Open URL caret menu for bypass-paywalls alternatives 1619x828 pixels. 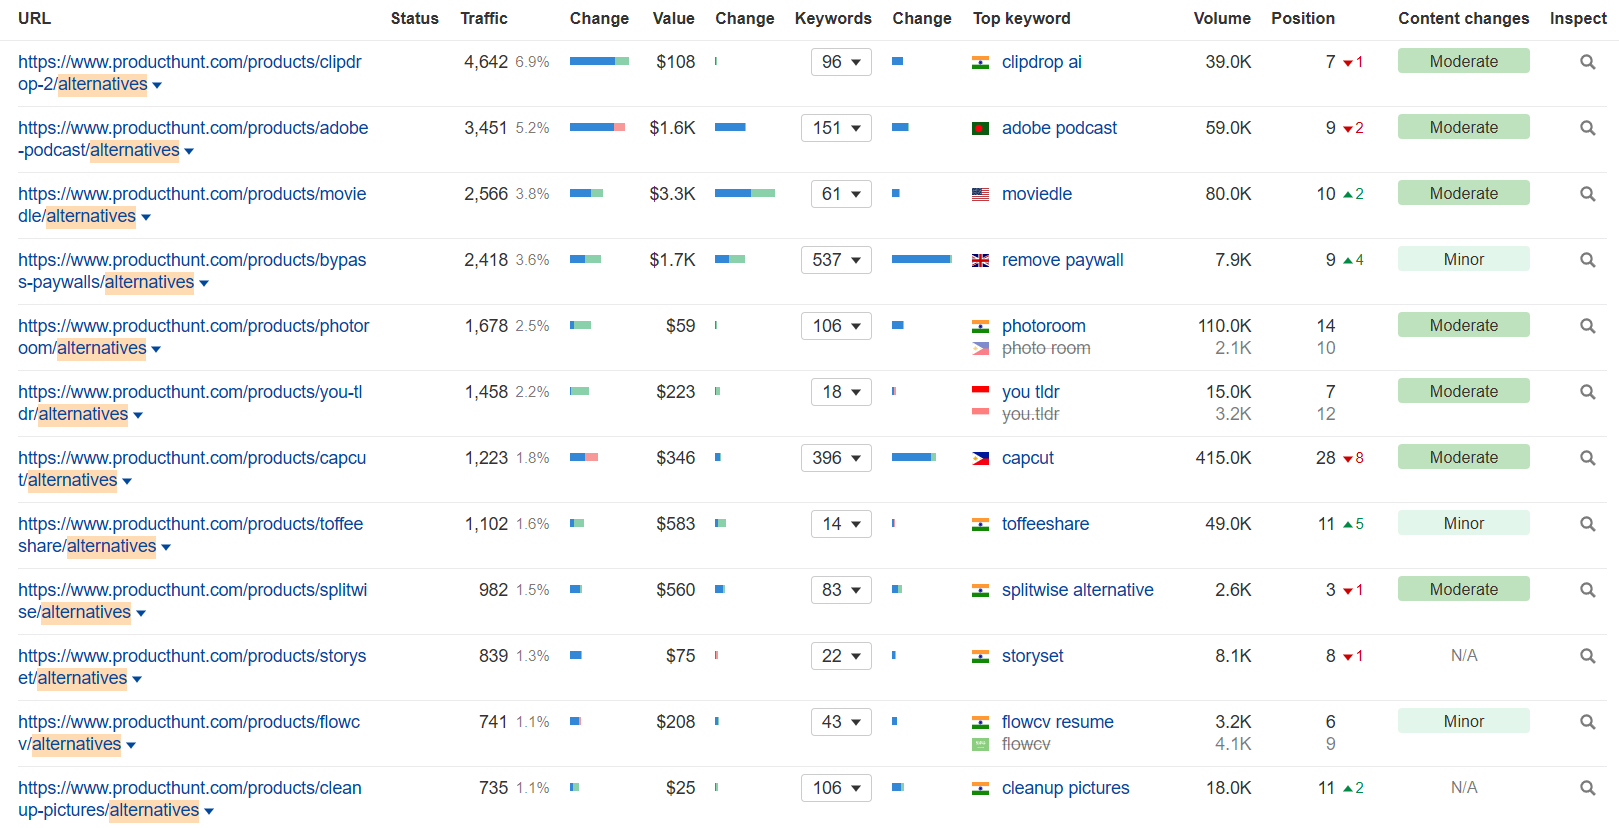click(x=204, y=284)
